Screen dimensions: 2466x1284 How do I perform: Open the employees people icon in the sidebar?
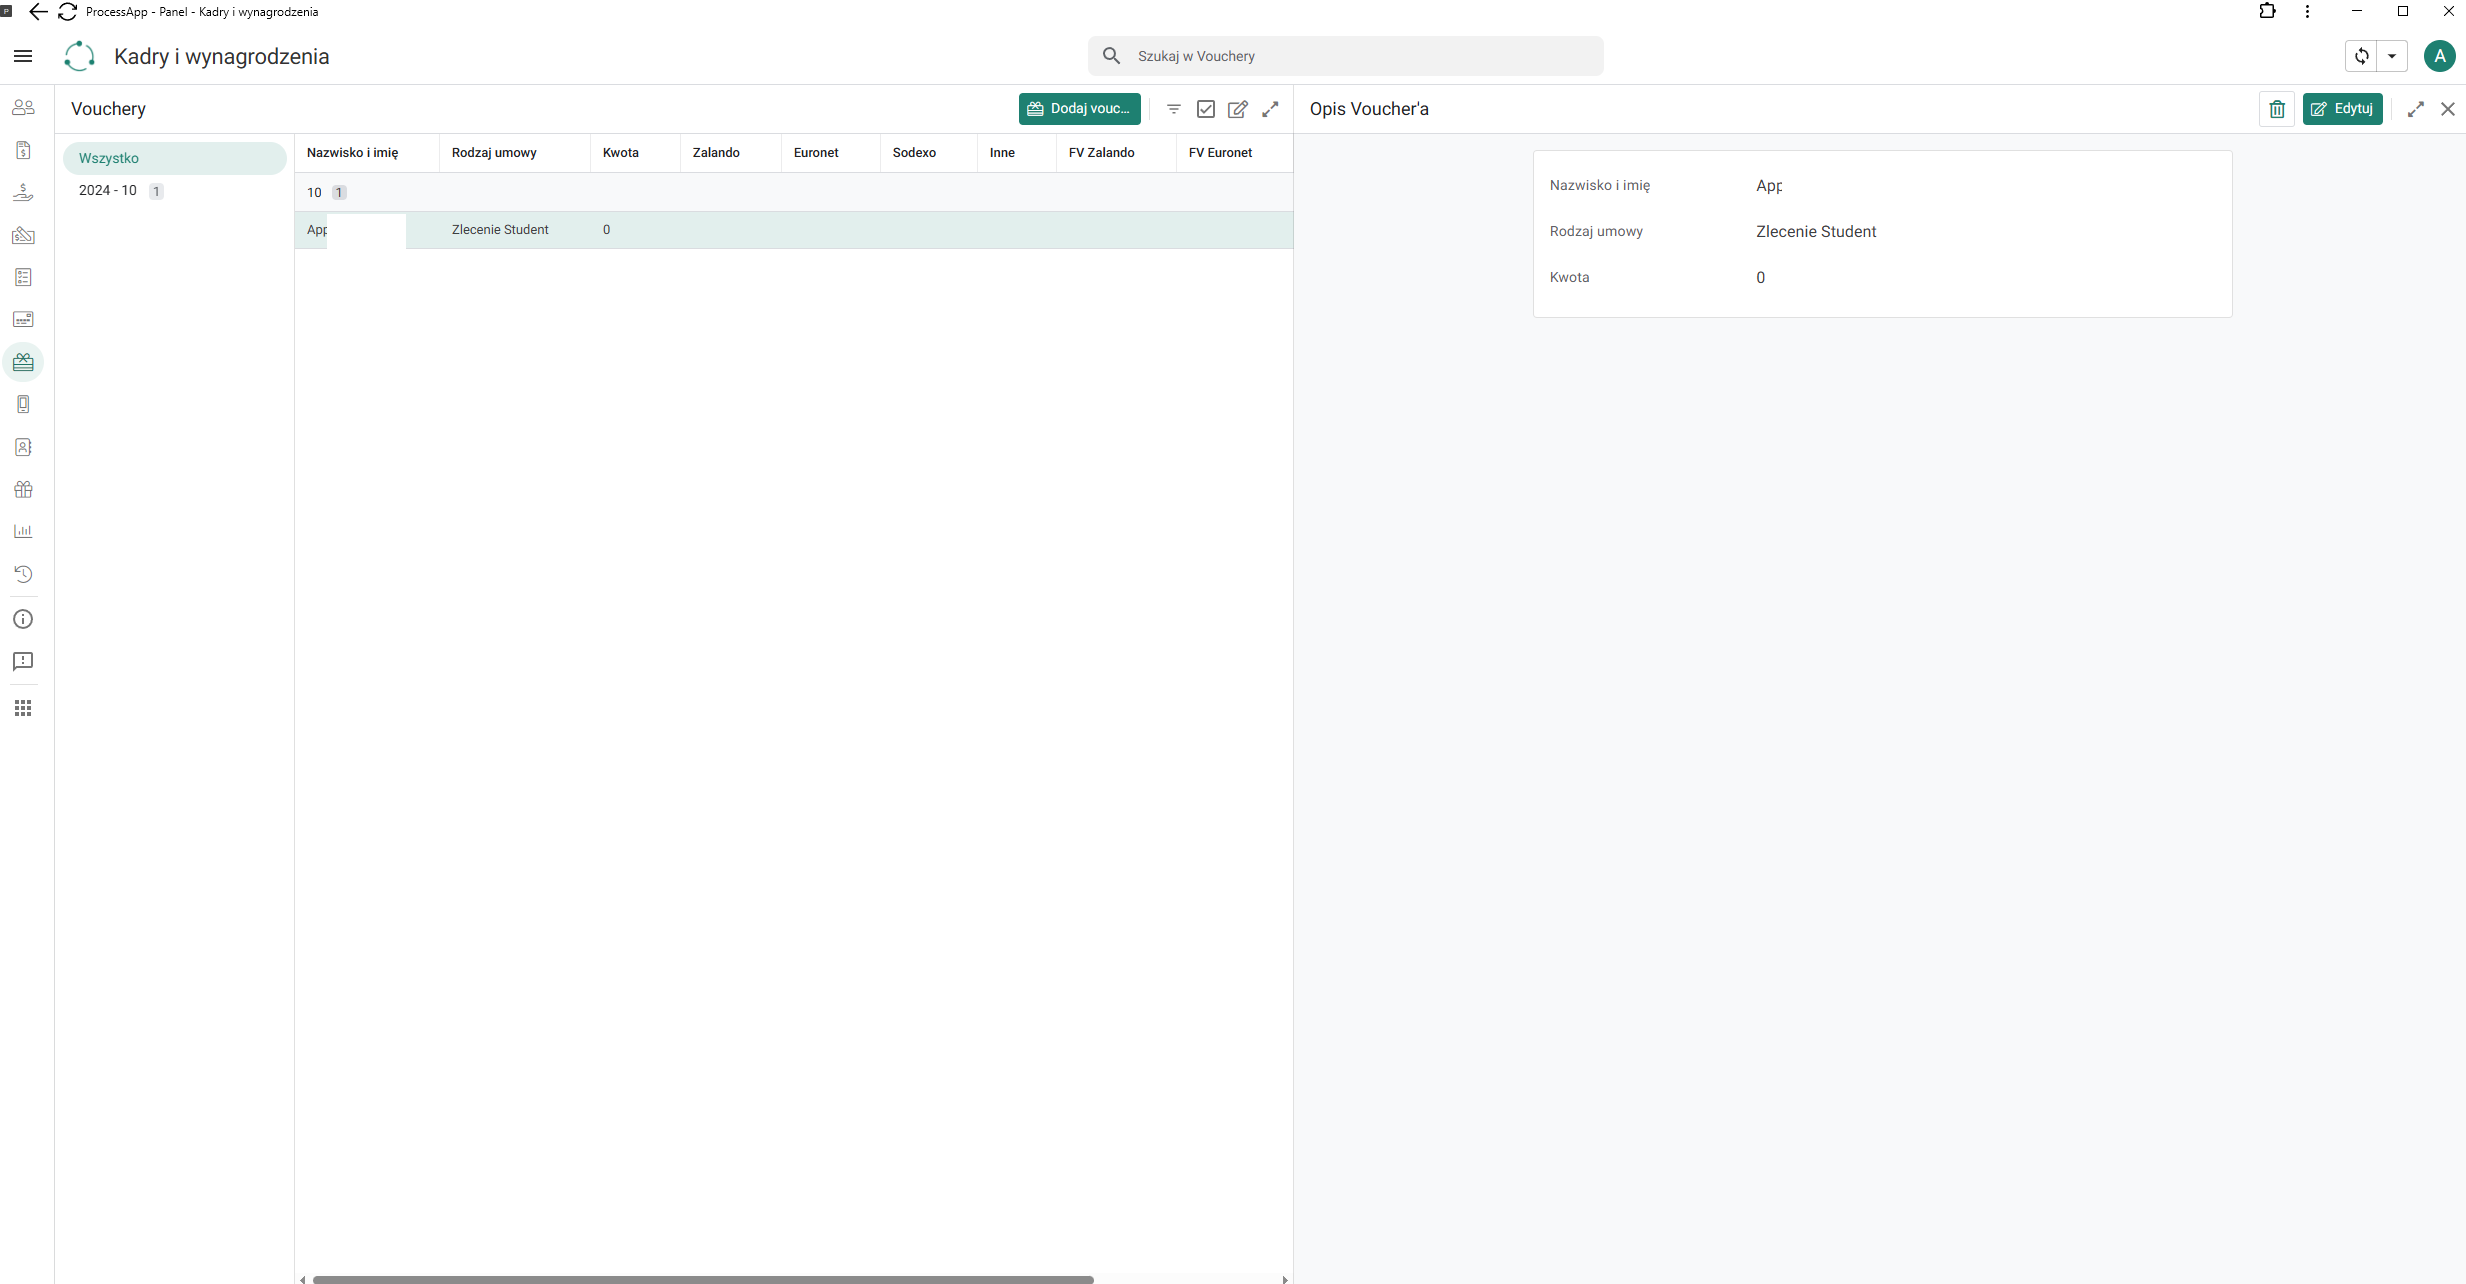[23, 107]
